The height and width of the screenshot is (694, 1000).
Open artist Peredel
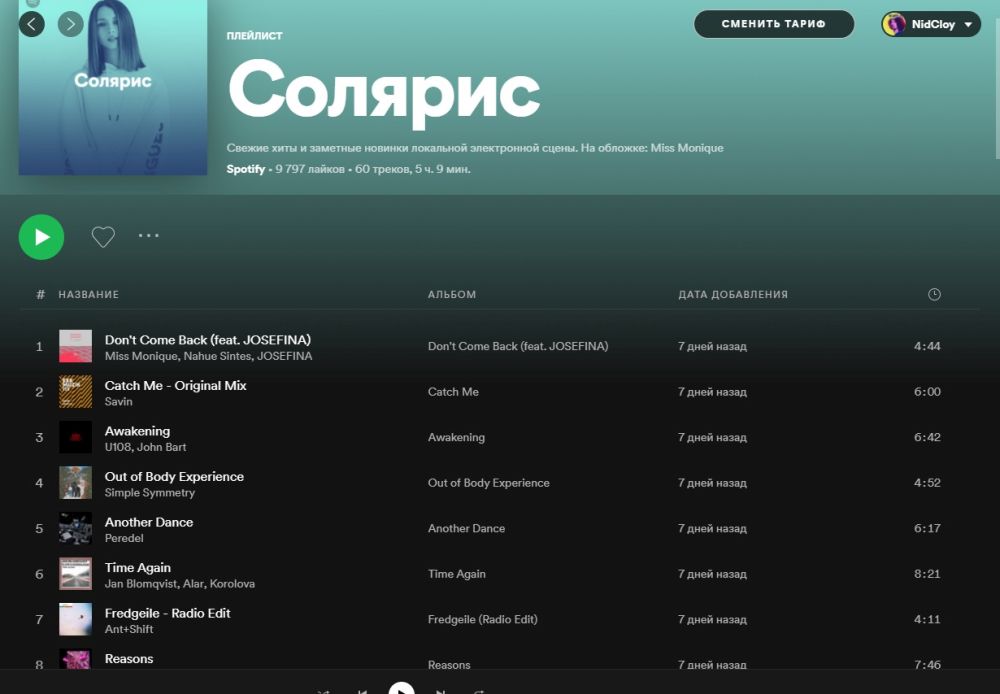click(x=124, y=538)
